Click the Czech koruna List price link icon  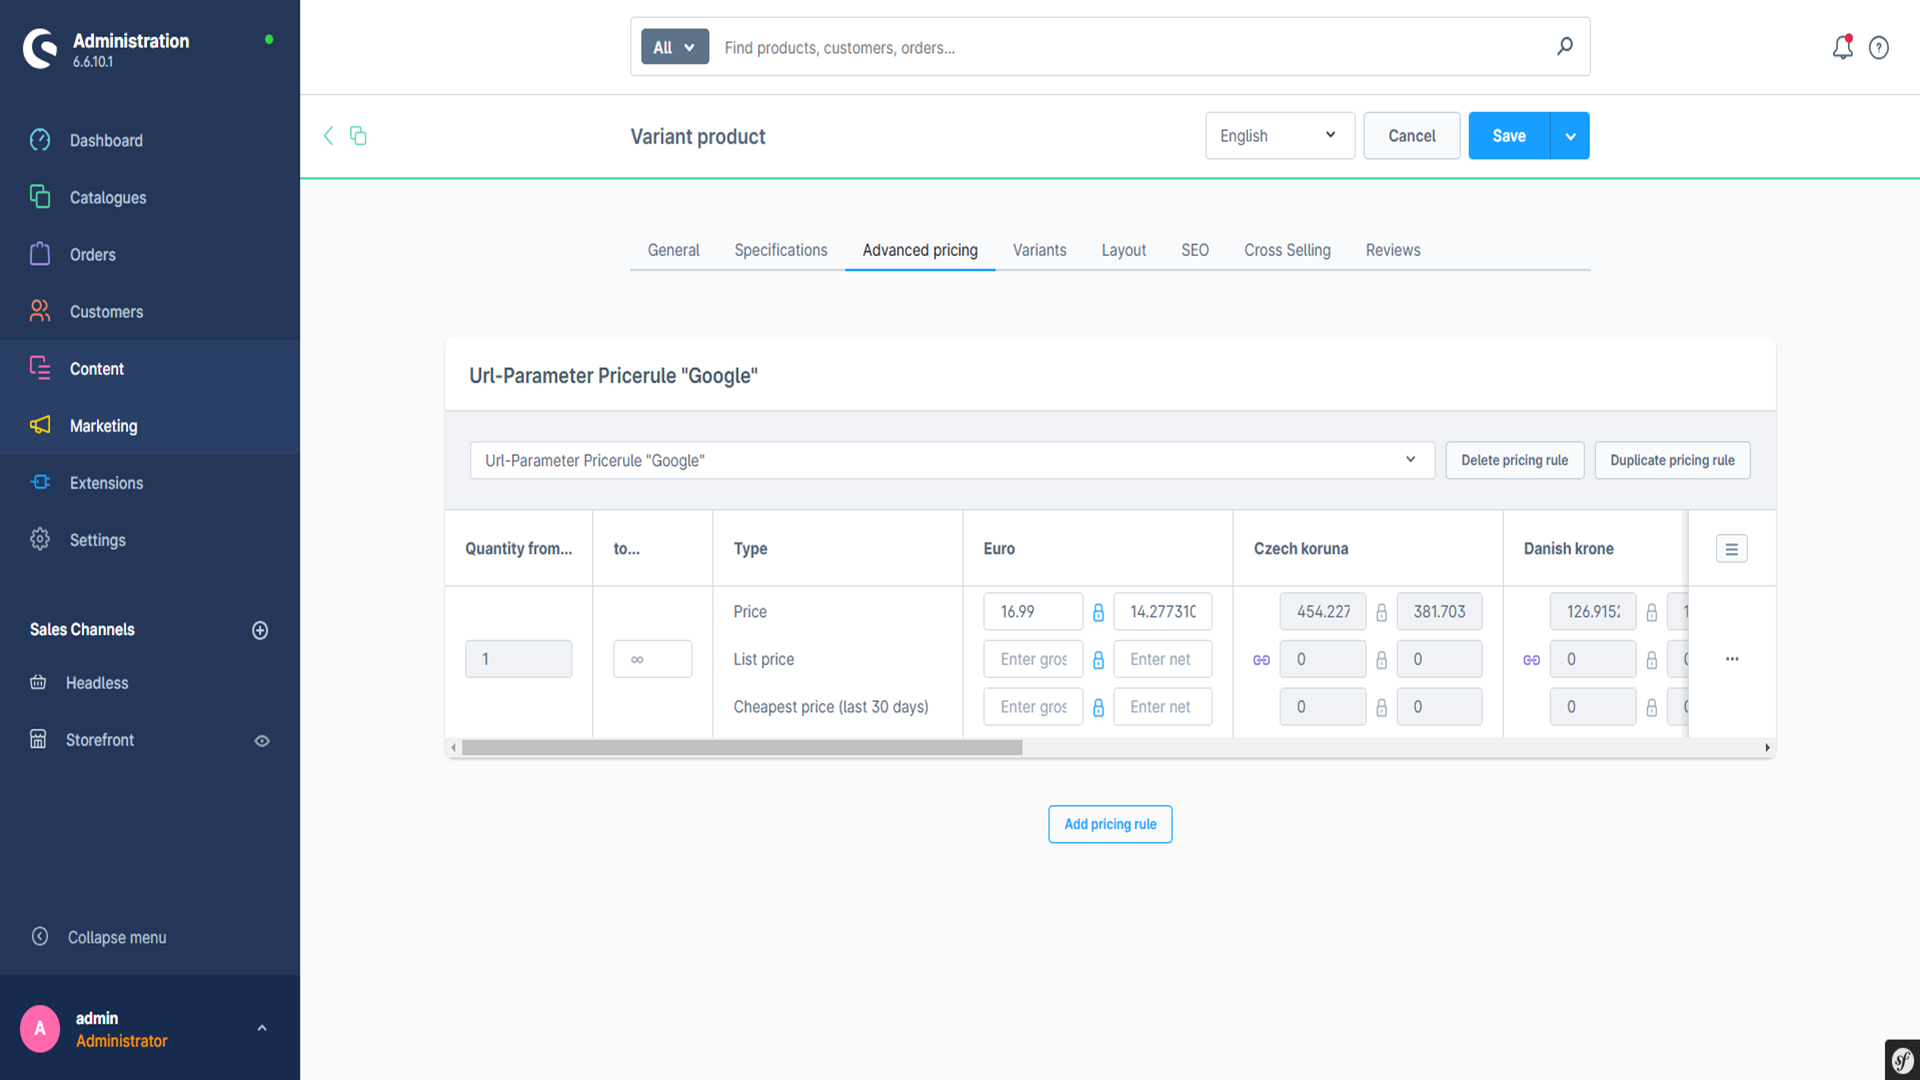coord(1262,660)
